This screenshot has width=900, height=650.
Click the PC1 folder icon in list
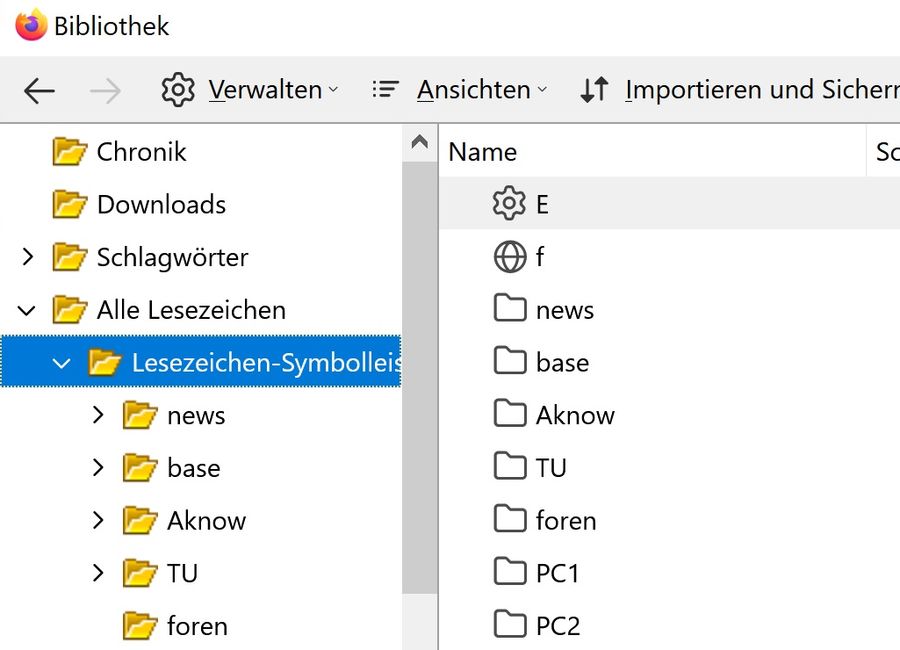pyautogui.click(x=510, y=573)
